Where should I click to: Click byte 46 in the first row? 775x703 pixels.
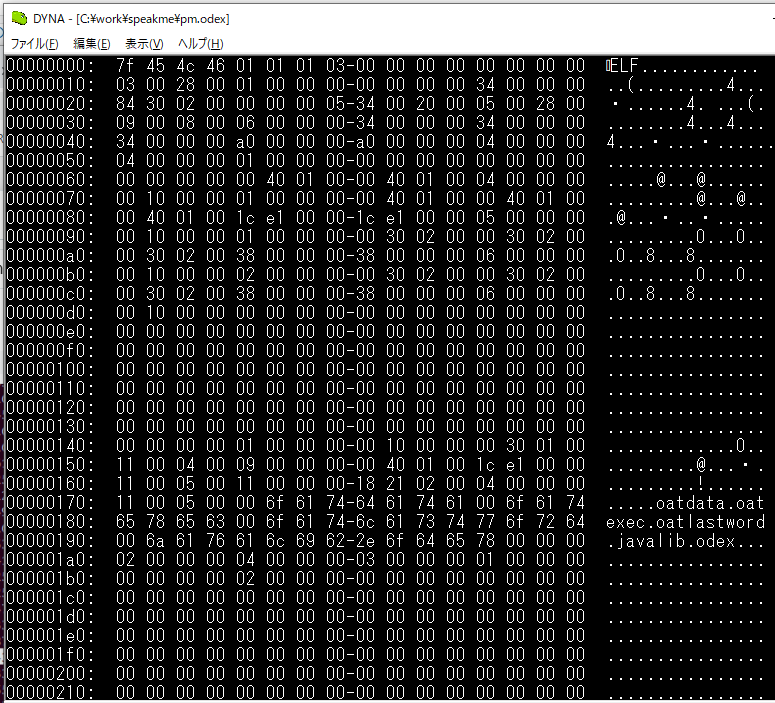point(215,65)
